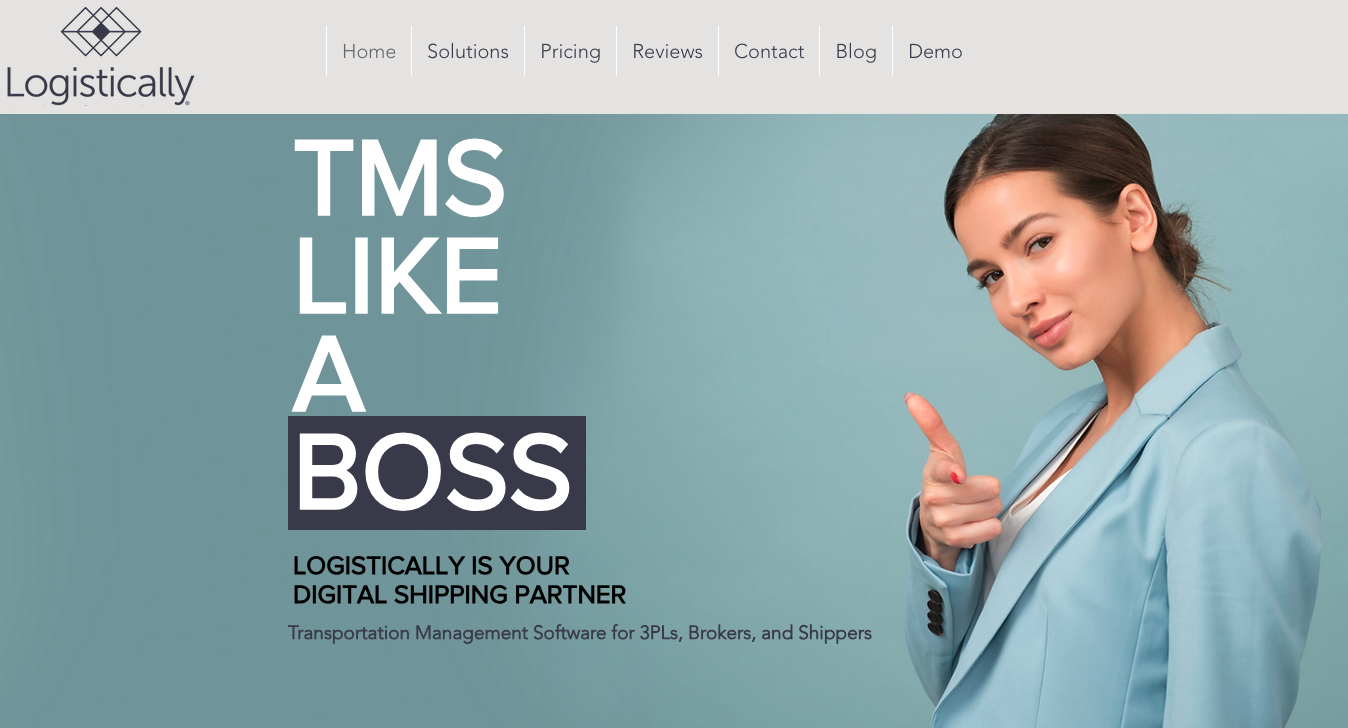Click the large letter A in the headline
Image resolution: width=1348 pixels, height=728 pixels.
(328, 372)
